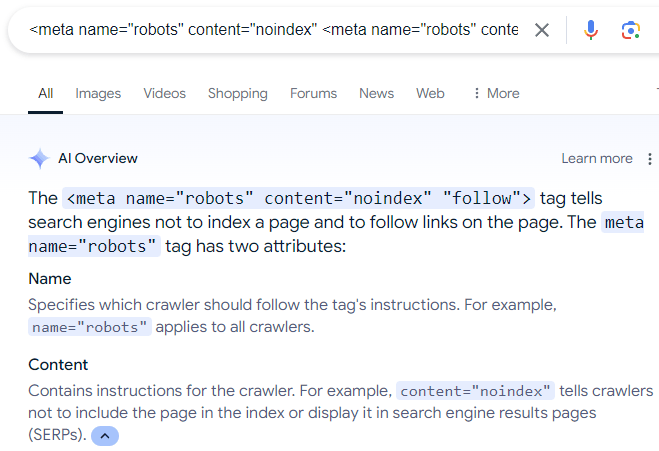This screenshot has width=659, height=451.
Task: Select the All results tab
Action: click(x=45, y=93)
